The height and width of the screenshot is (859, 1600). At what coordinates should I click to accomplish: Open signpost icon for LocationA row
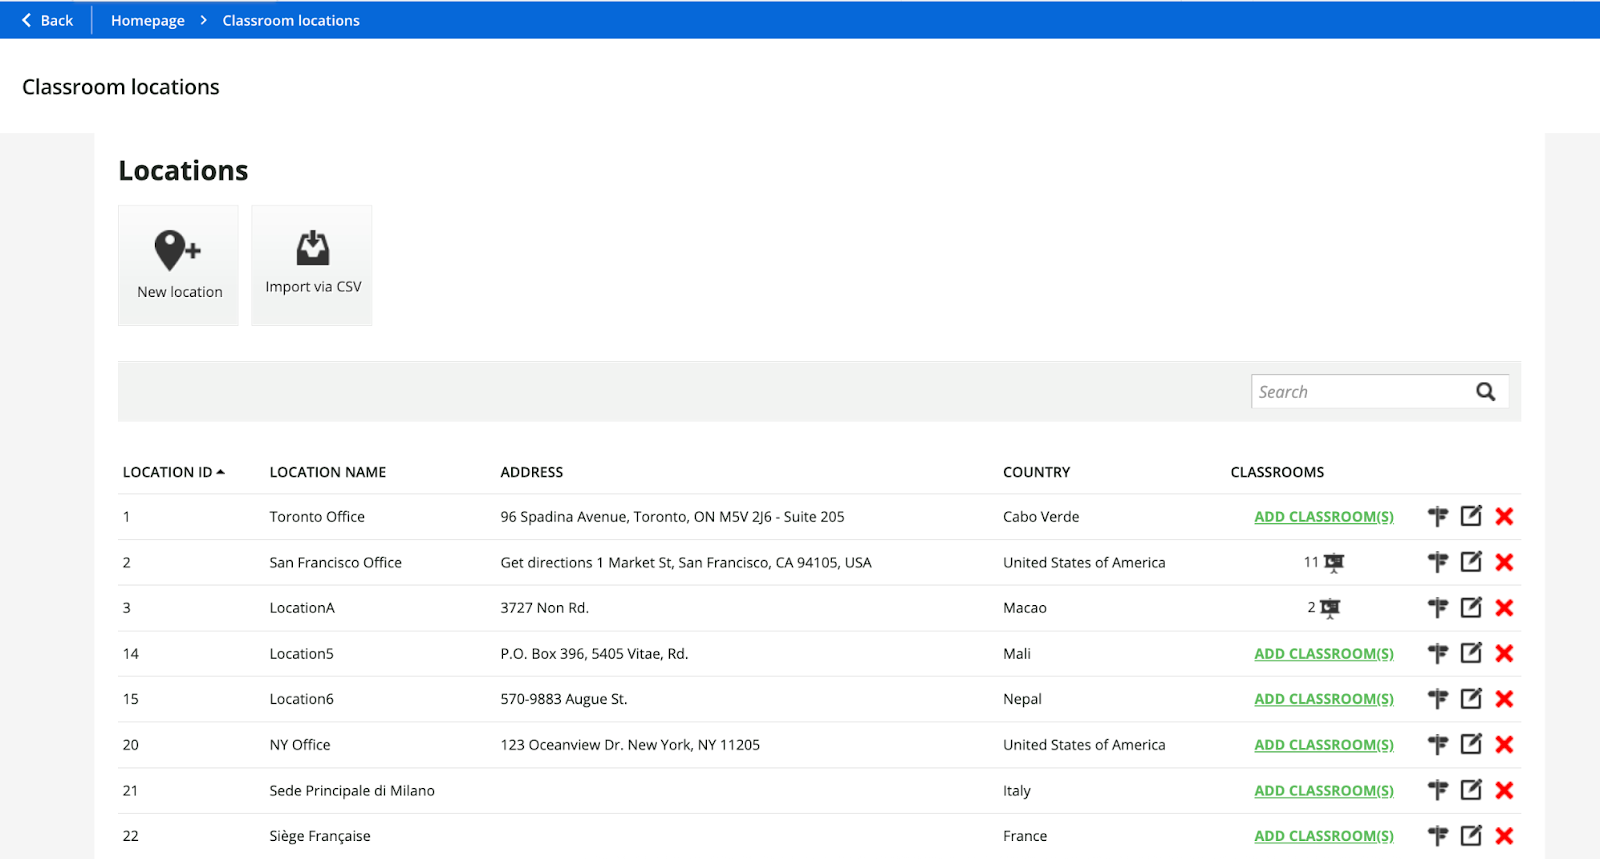[x=1438, y=608]
